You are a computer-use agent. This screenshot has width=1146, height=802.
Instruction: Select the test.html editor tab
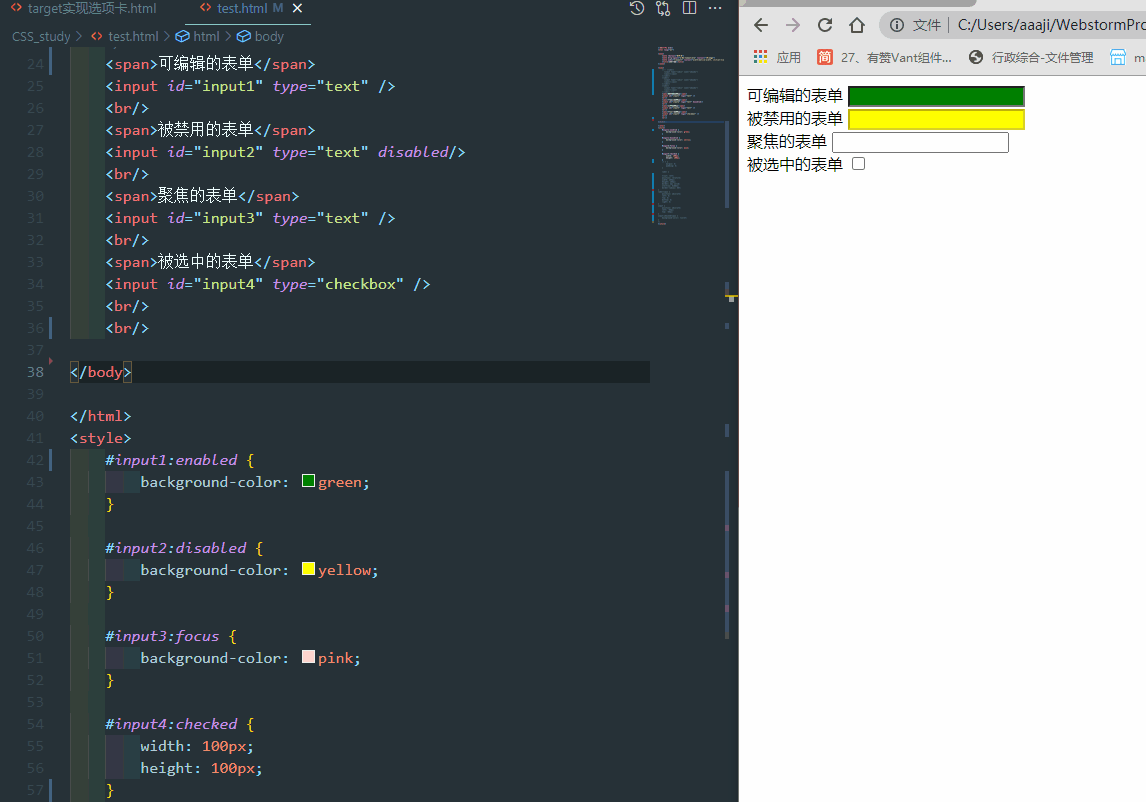pos(241,9)
